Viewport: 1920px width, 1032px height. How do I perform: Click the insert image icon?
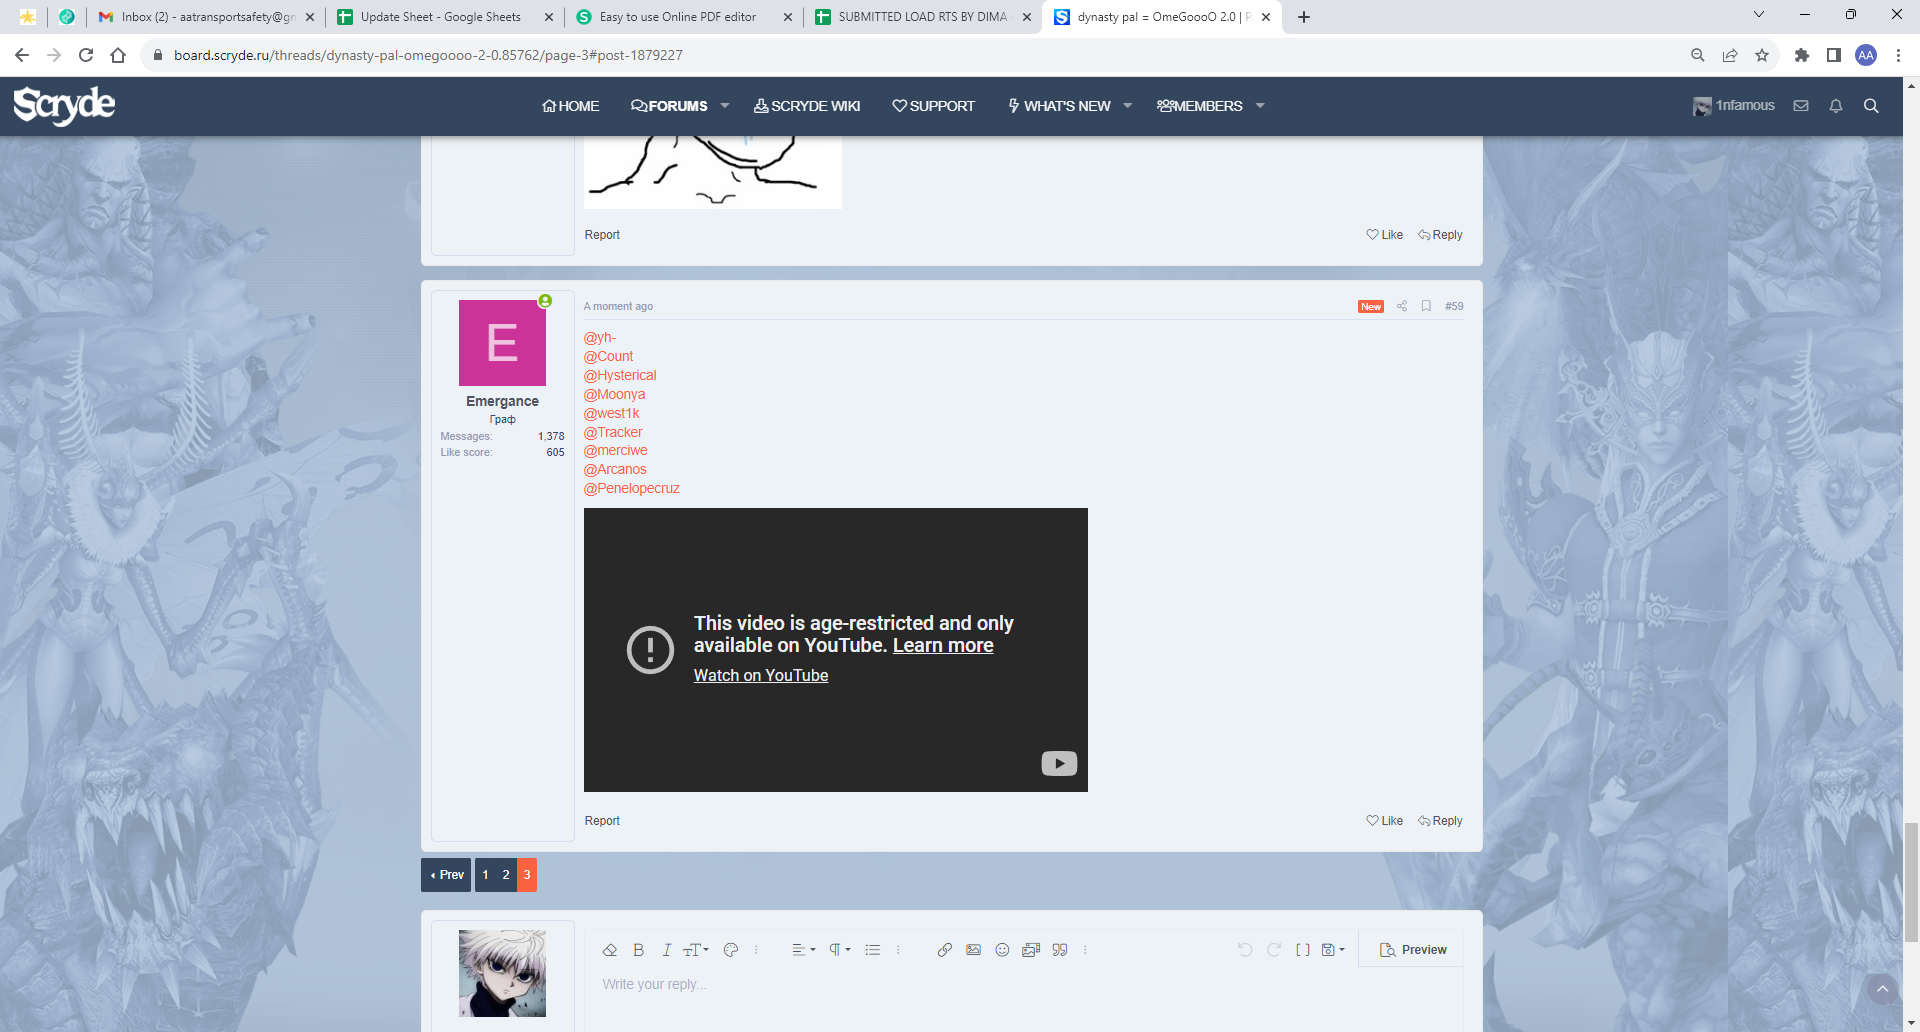pyautogui.click(x=973, y=950)
